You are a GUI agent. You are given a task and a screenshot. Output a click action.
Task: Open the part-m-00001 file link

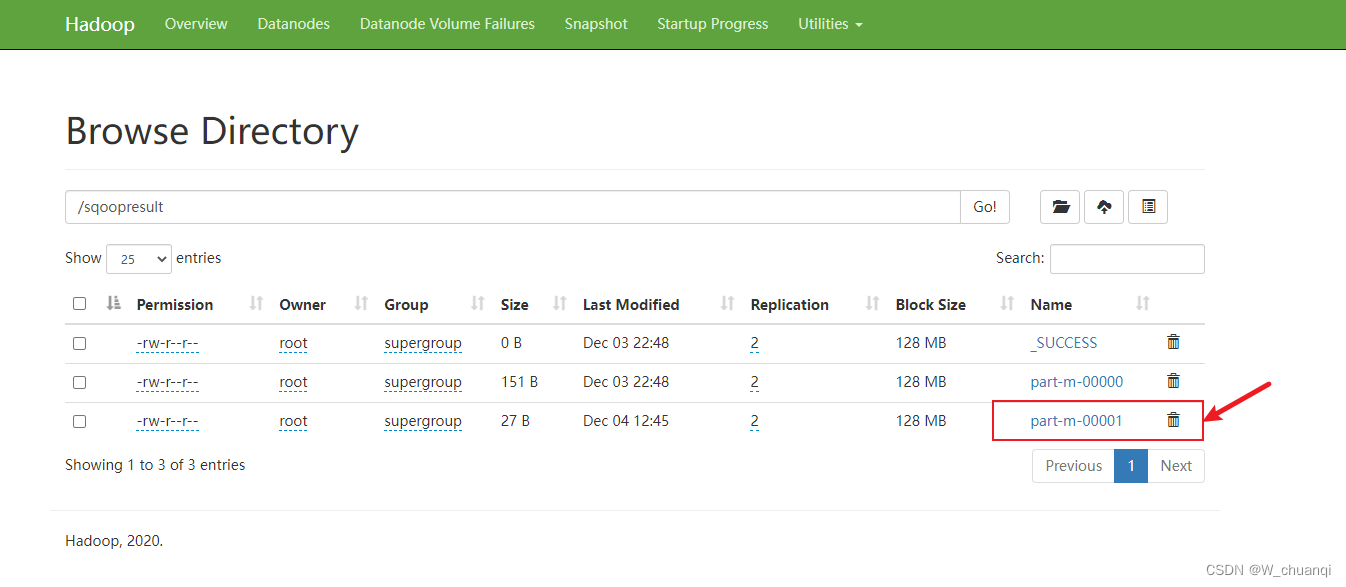click(x=1077, y=420)
